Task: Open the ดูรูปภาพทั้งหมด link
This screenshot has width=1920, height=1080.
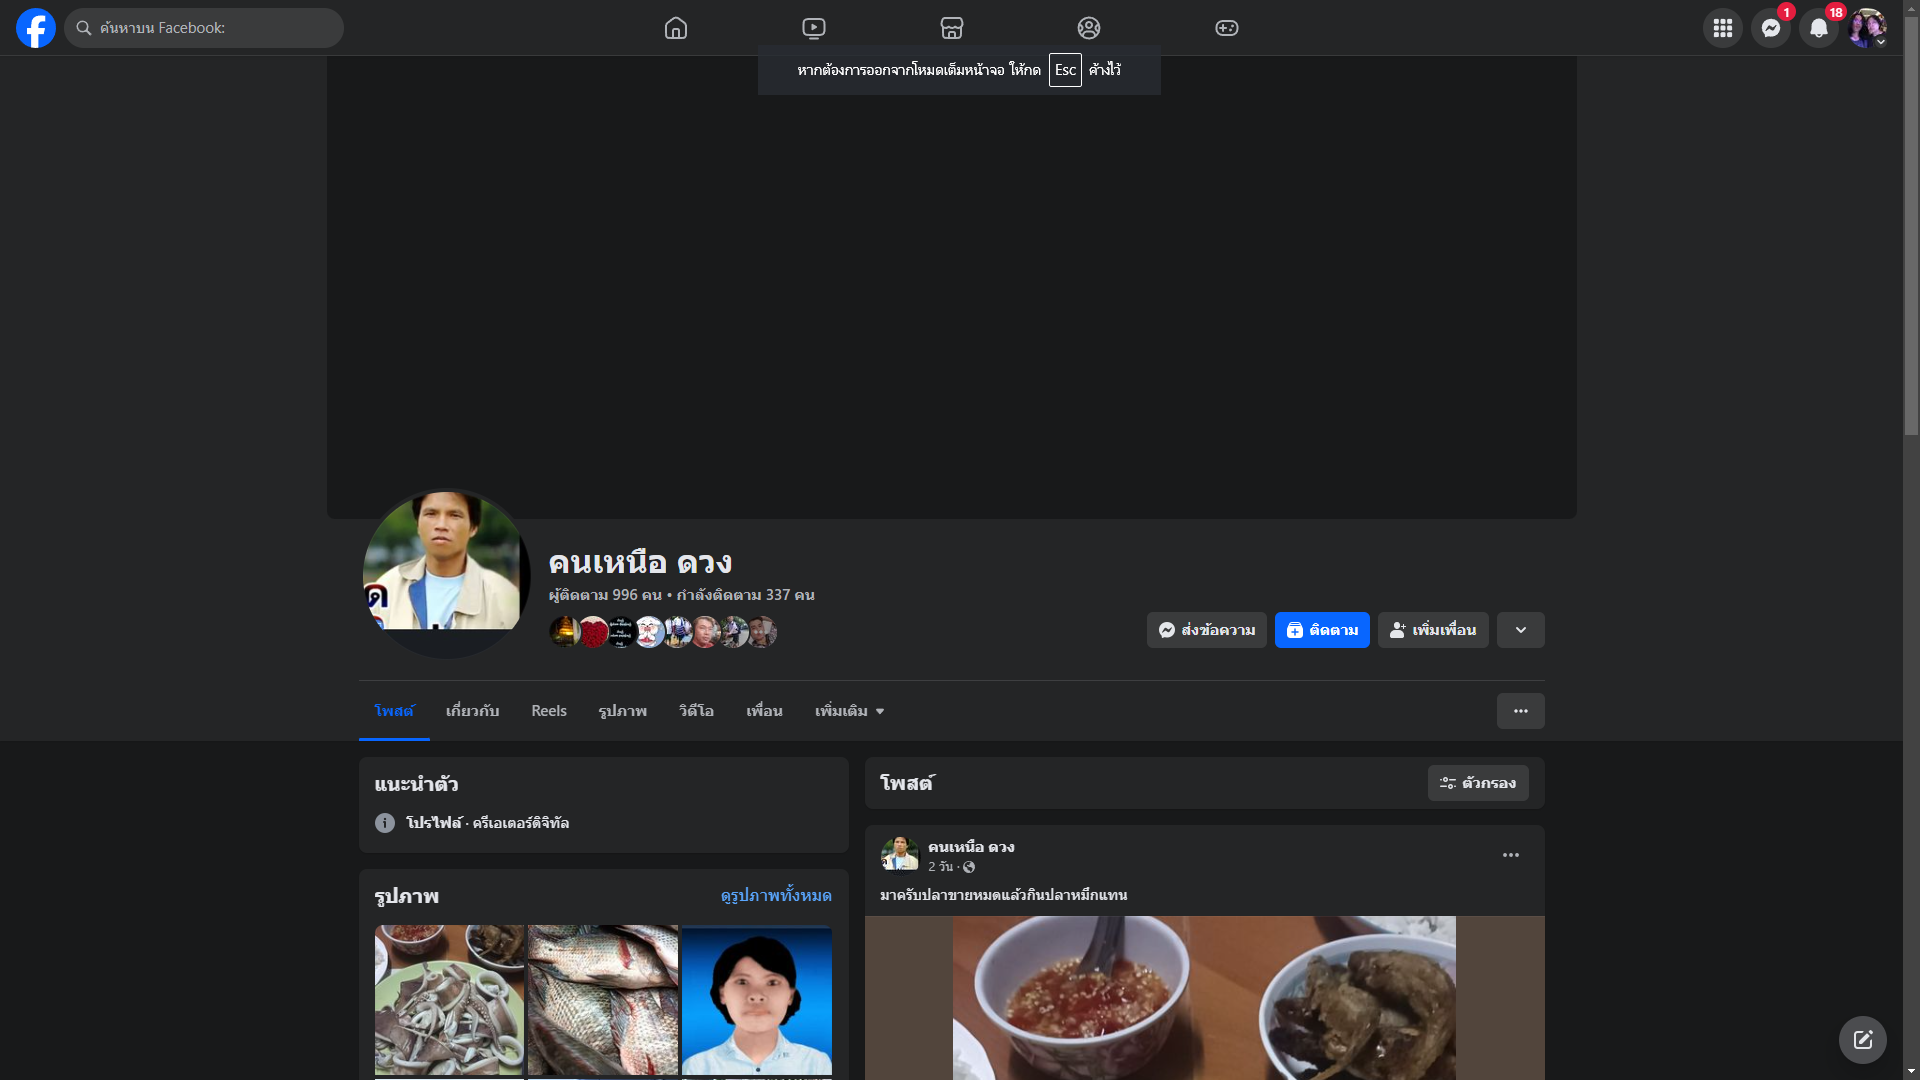Action: 776,895
